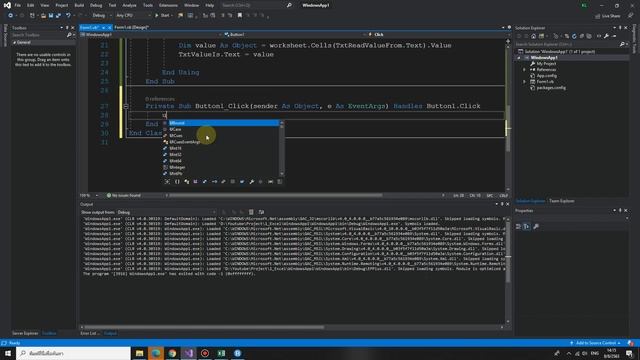The height and width of the screenshot is (360, 640).
Task: Click the bookmark toolbar icon
Action: 240,16
